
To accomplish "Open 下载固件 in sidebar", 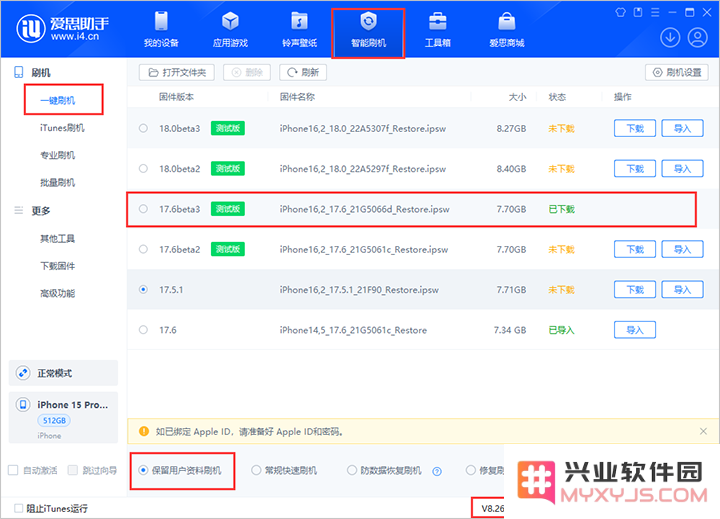I will (x=57, y=266).
